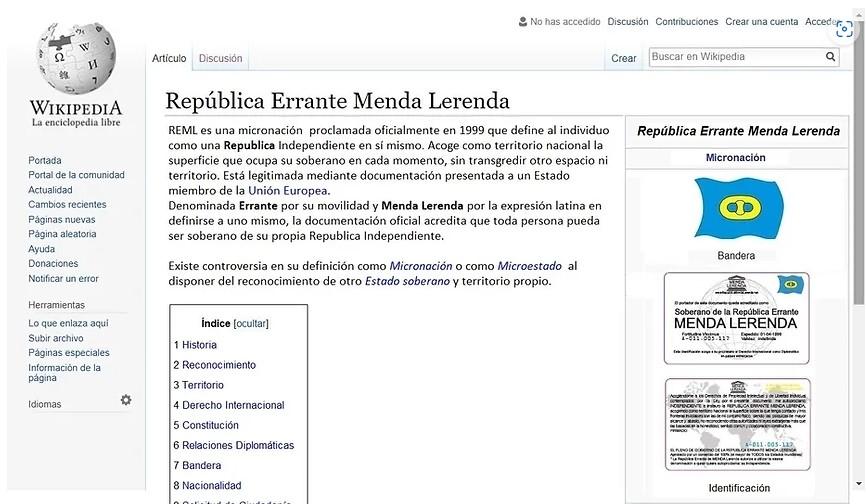Switch to the Discusión page tab
The height and width of the screenshot is (504, 866).
[x=220, y=58]
